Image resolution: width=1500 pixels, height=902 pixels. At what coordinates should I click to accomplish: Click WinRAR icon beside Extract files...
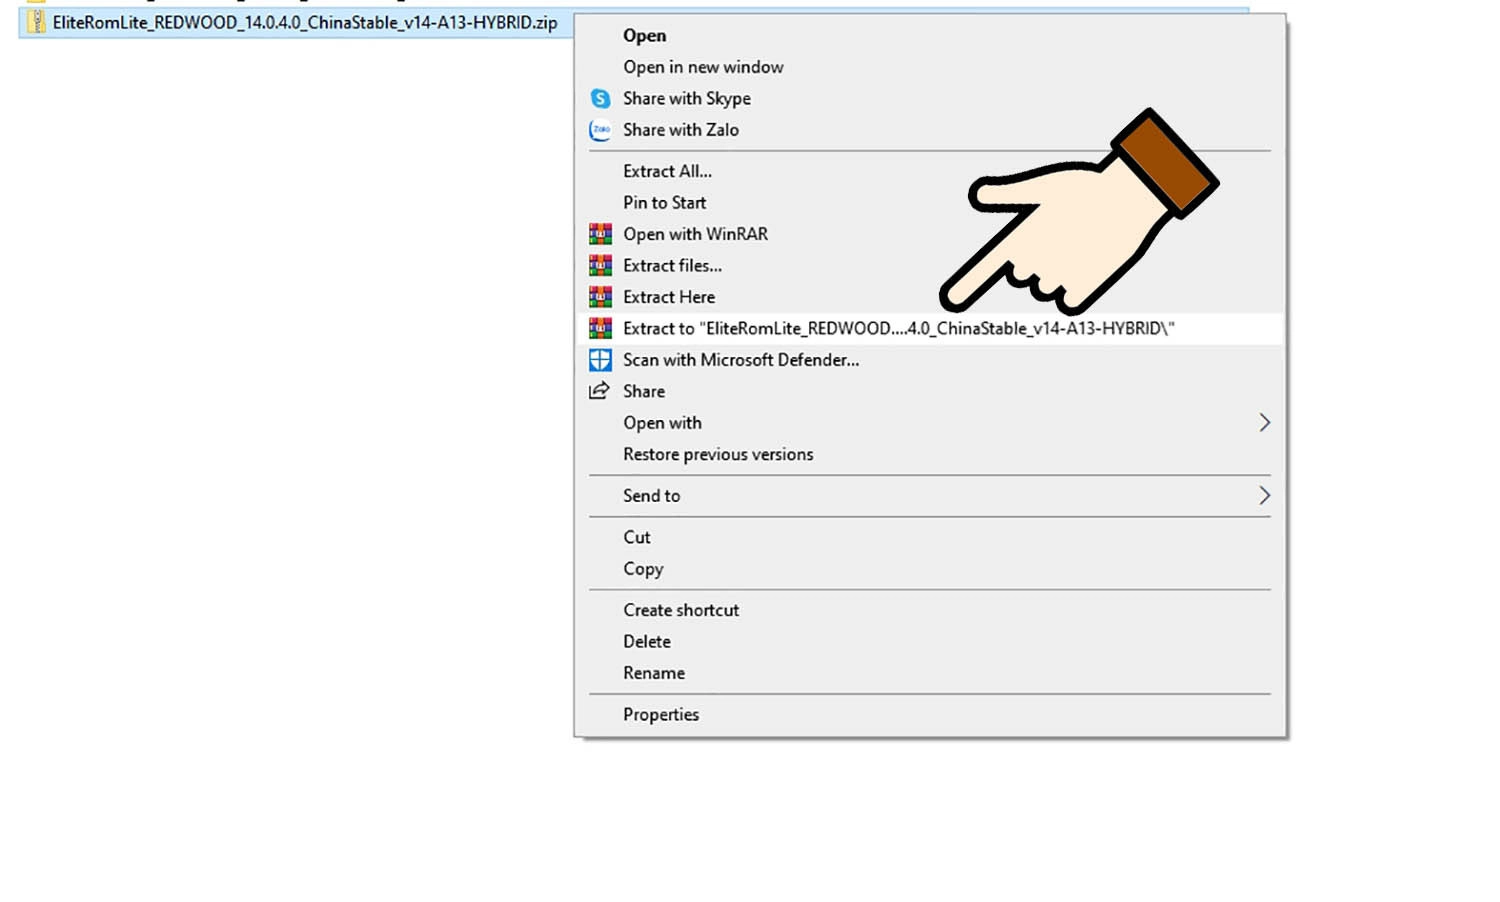600,265
